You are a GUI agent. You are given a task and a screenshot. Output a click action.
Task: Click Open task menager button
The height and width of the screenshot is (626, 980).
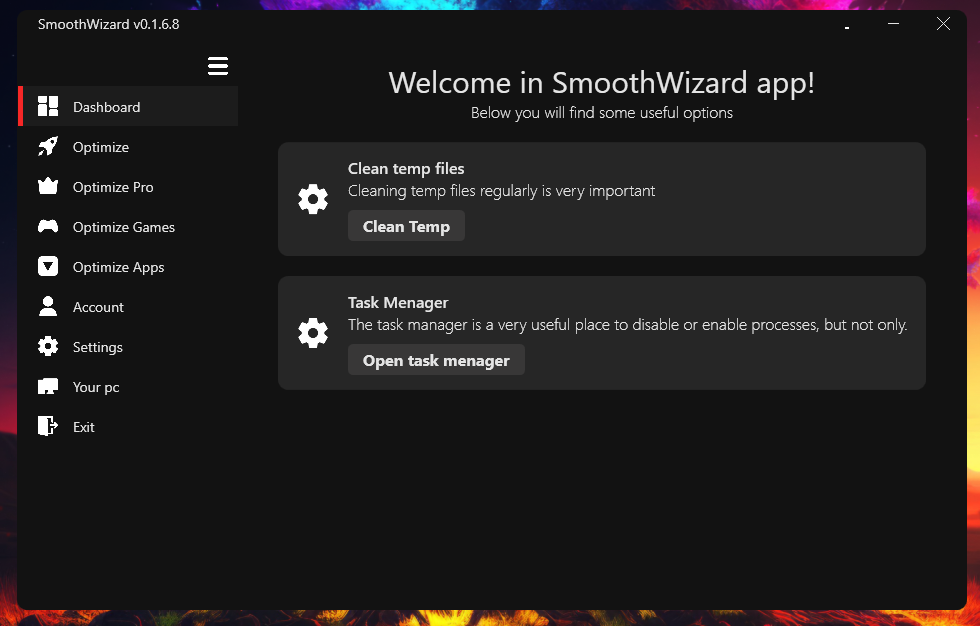[436, 359]
